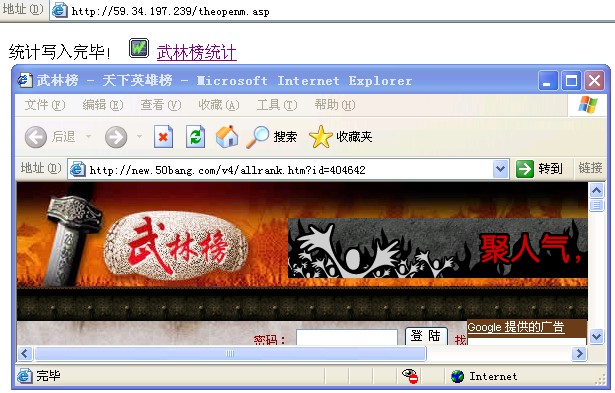
Task: Click vertical scrollbar down arrow
Action: [597, 336]
